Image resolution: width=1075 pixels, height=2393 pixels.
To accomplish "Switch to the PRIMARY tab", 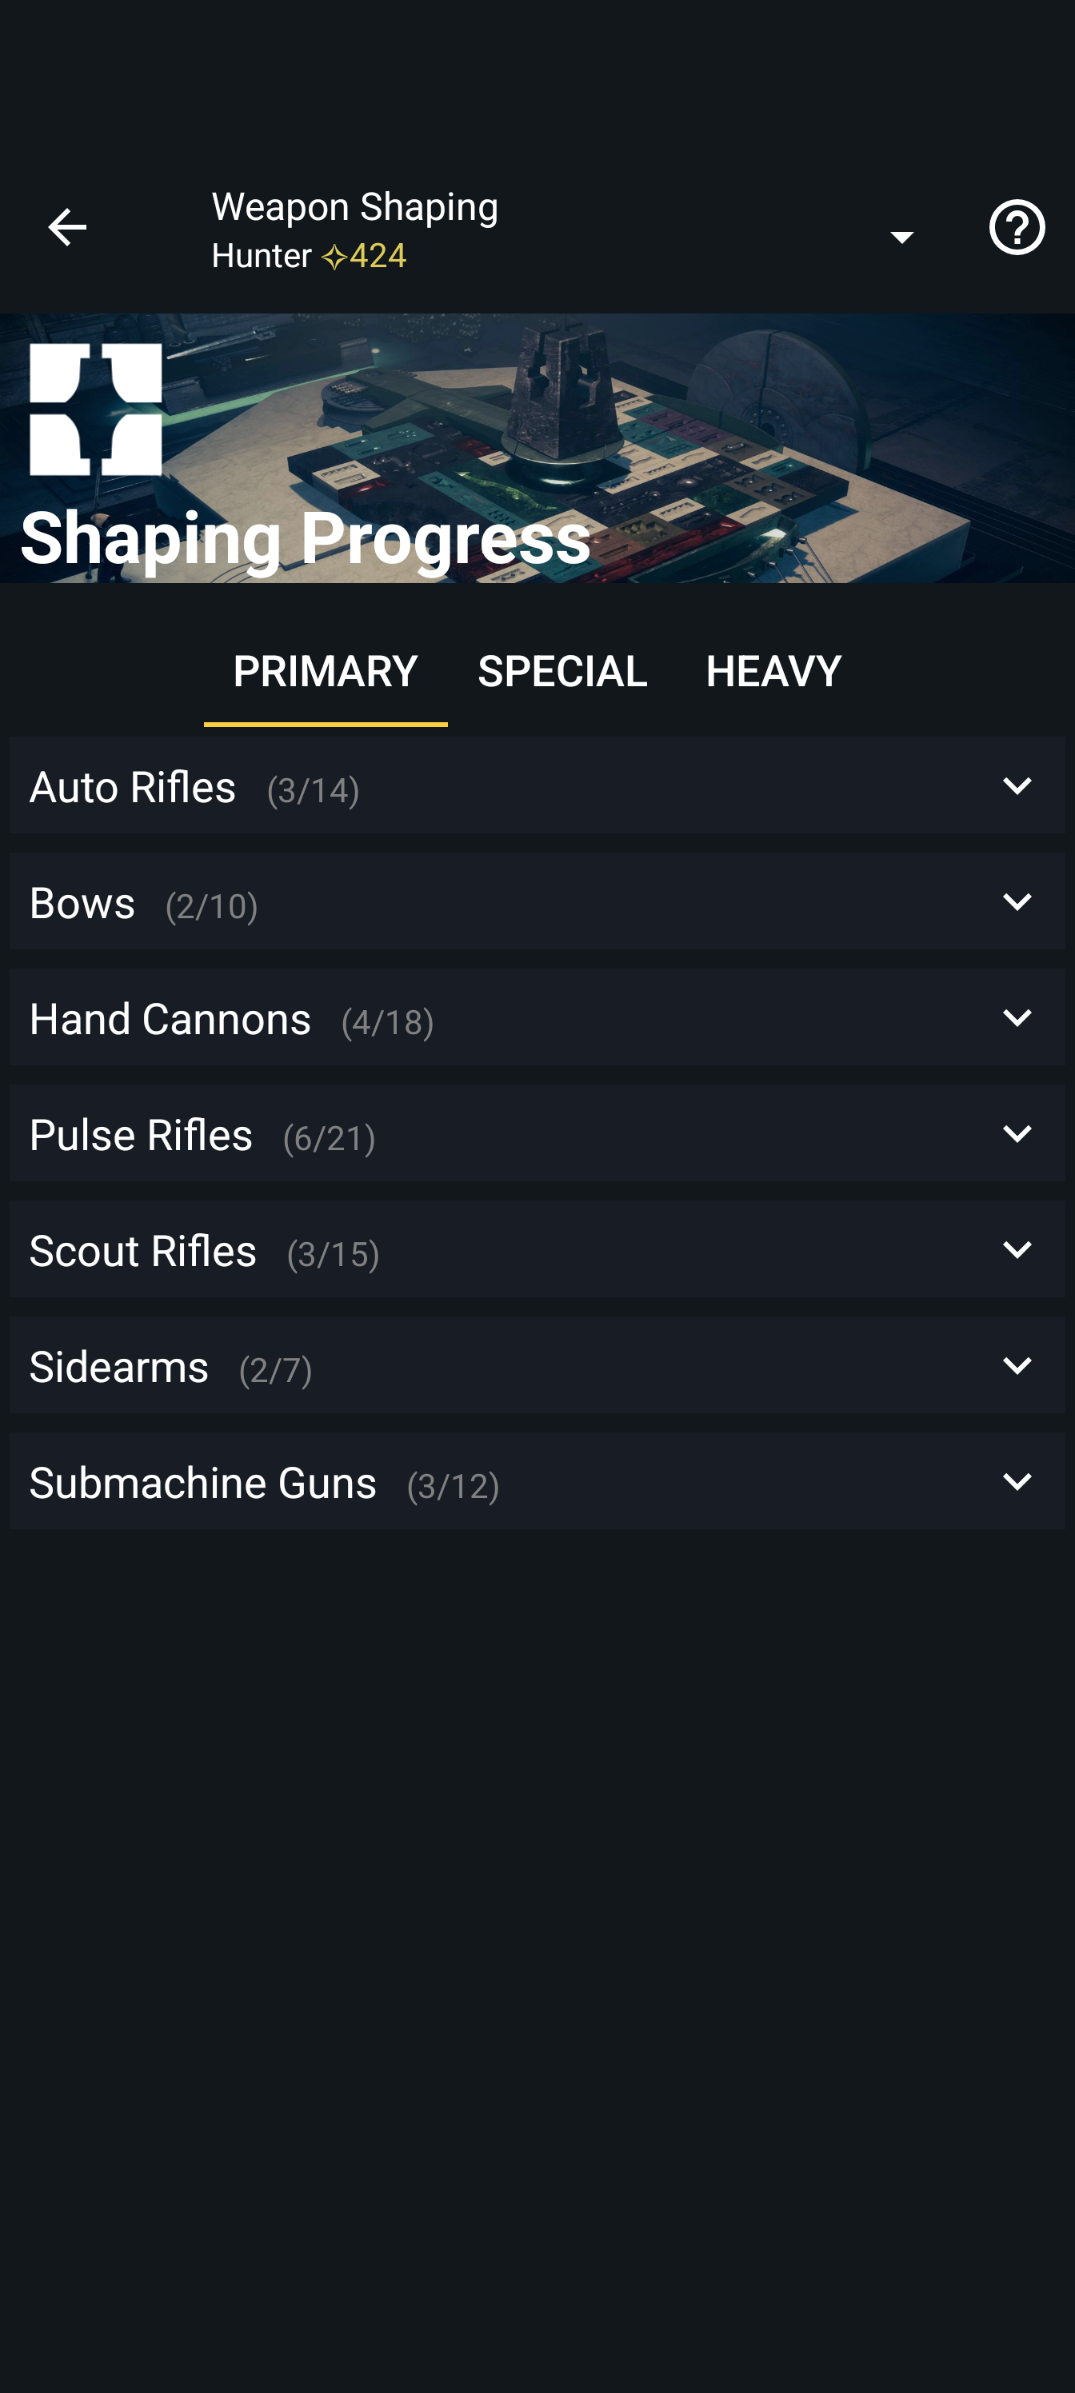I will pyautogui.click(x=325, y=671).
